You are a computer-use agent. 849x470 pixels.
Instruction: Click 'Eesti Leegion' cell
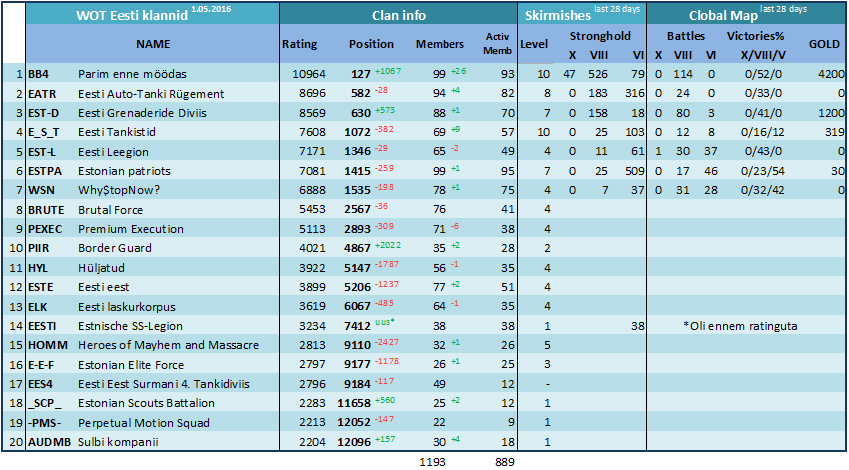pyautogui.click(x=113, y=152)
